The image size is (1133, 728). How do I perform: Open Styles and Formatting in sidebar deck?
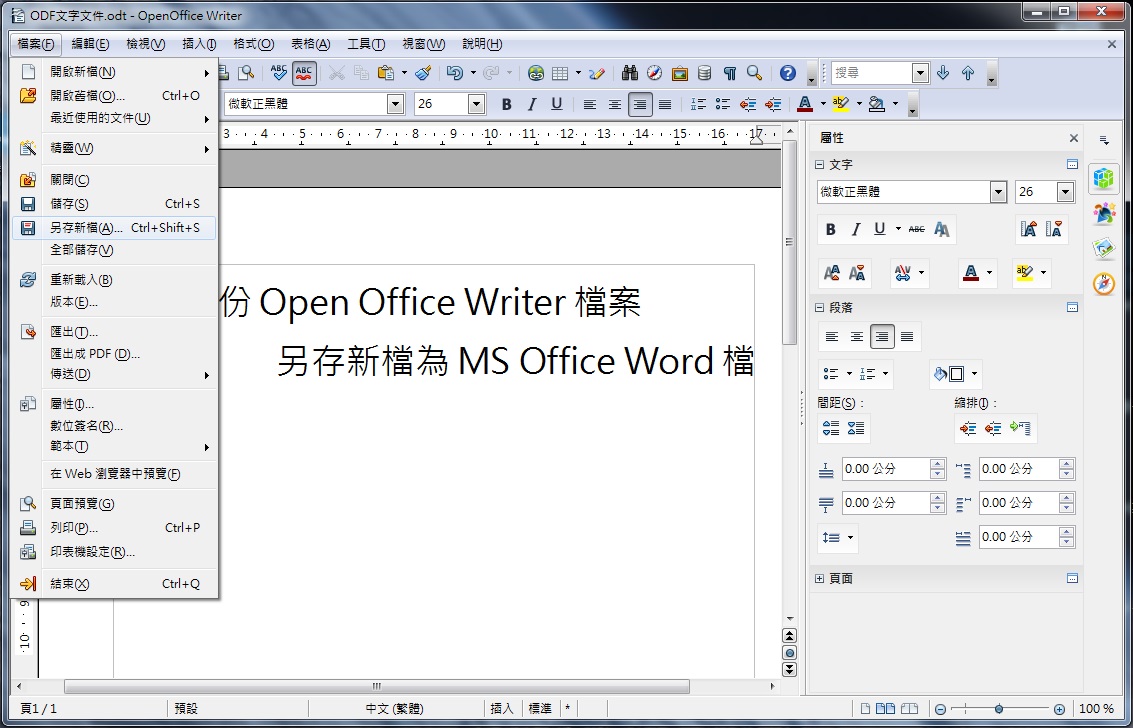[1103, 213]
